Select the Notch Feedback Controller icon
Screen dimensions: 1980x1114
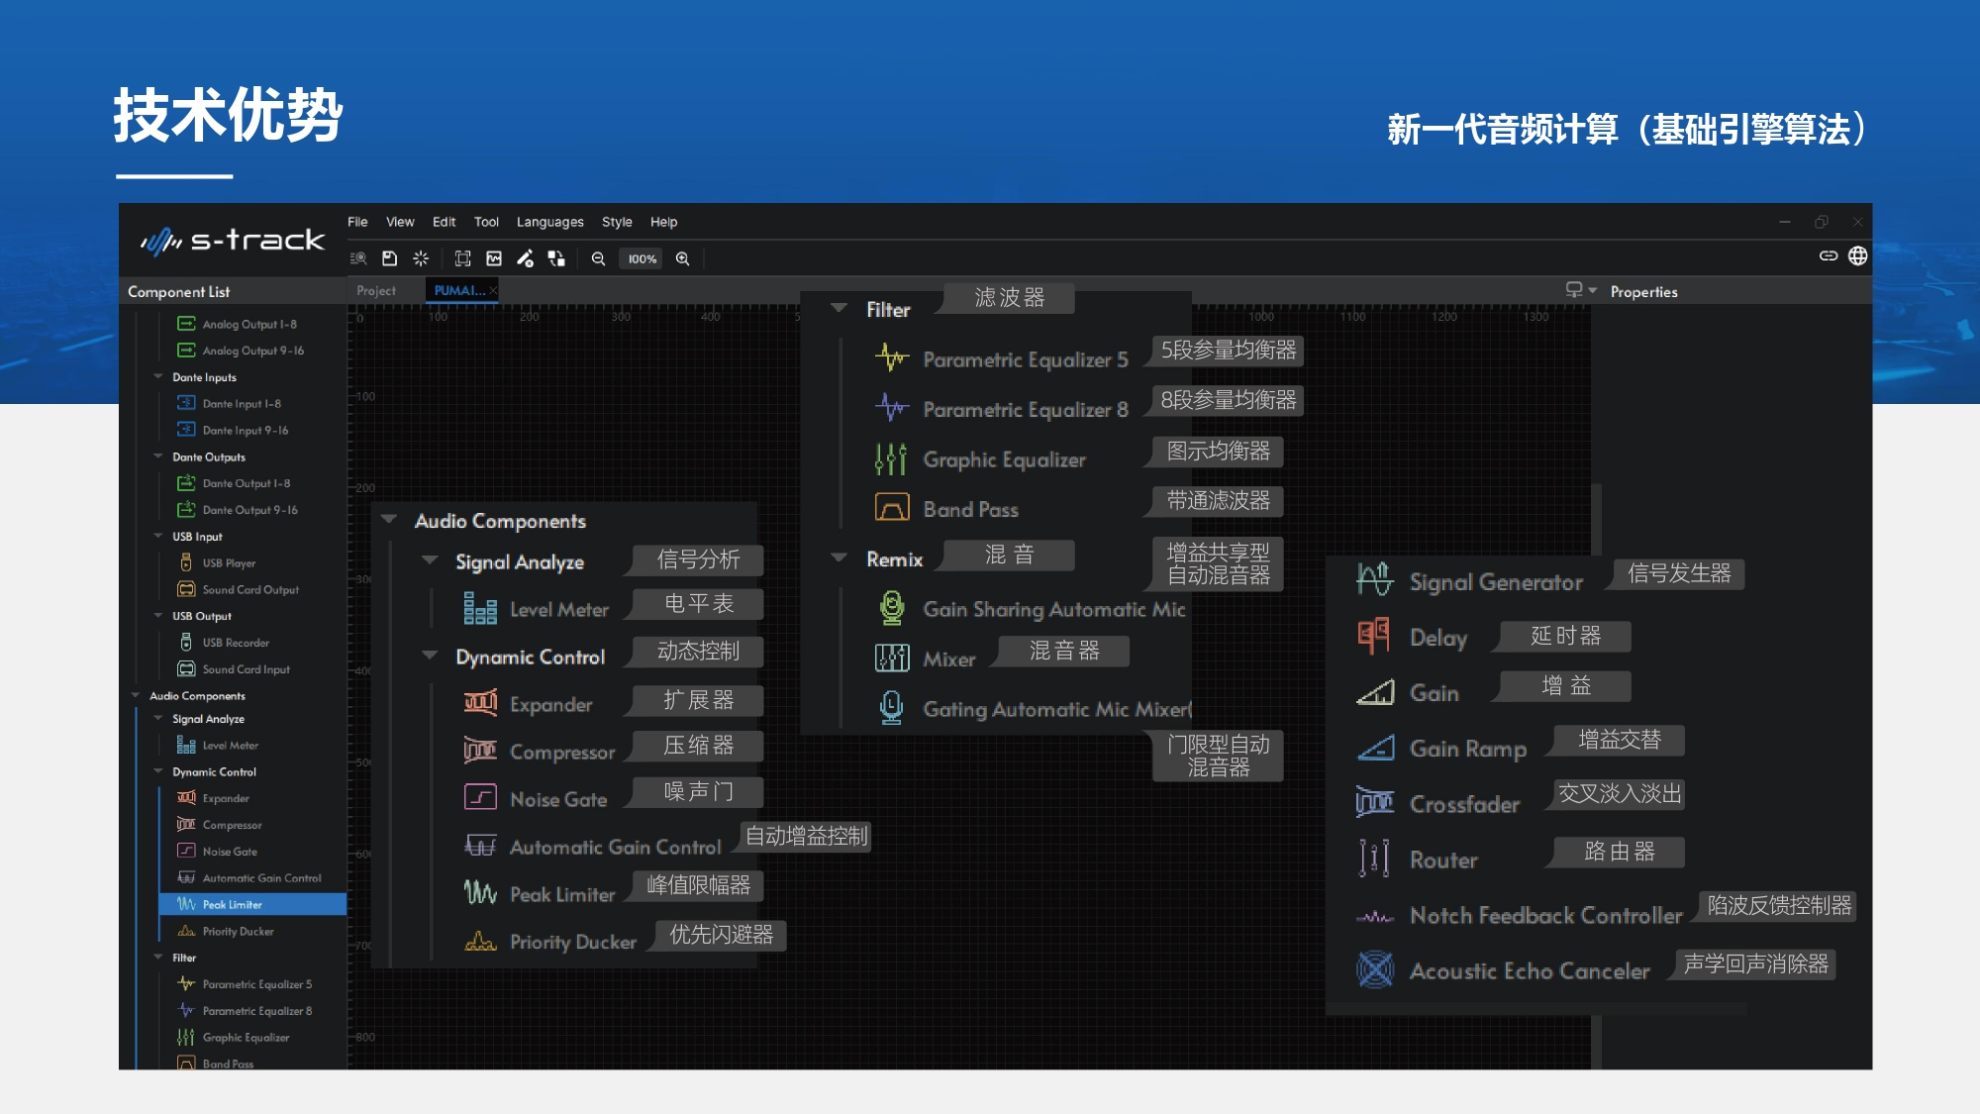pyautogui.click(x=1374, y=914)
